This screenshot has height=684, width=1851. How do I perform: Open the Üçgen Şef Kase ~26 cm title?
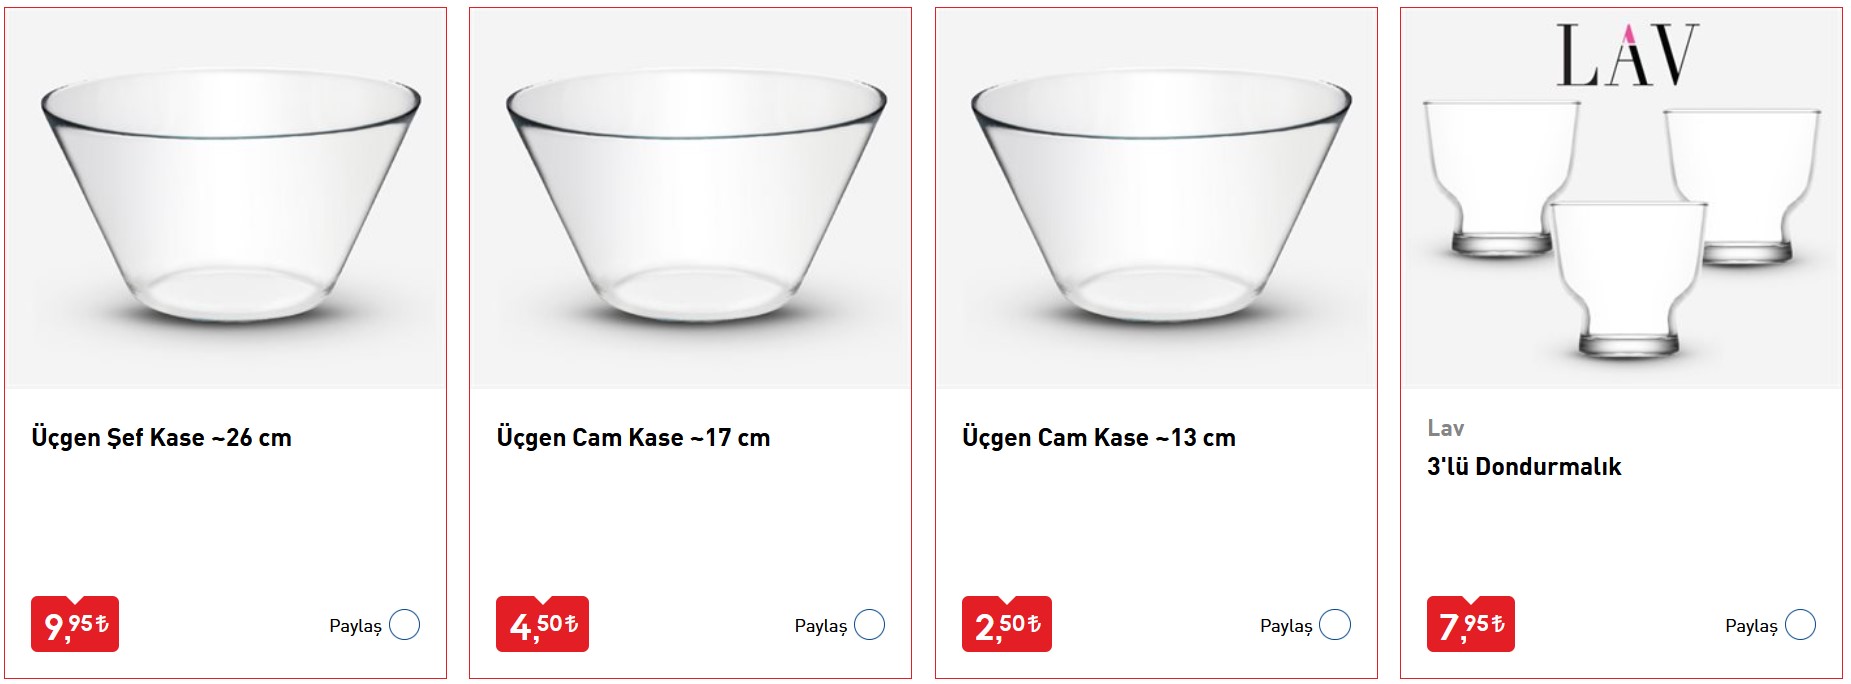161,438
